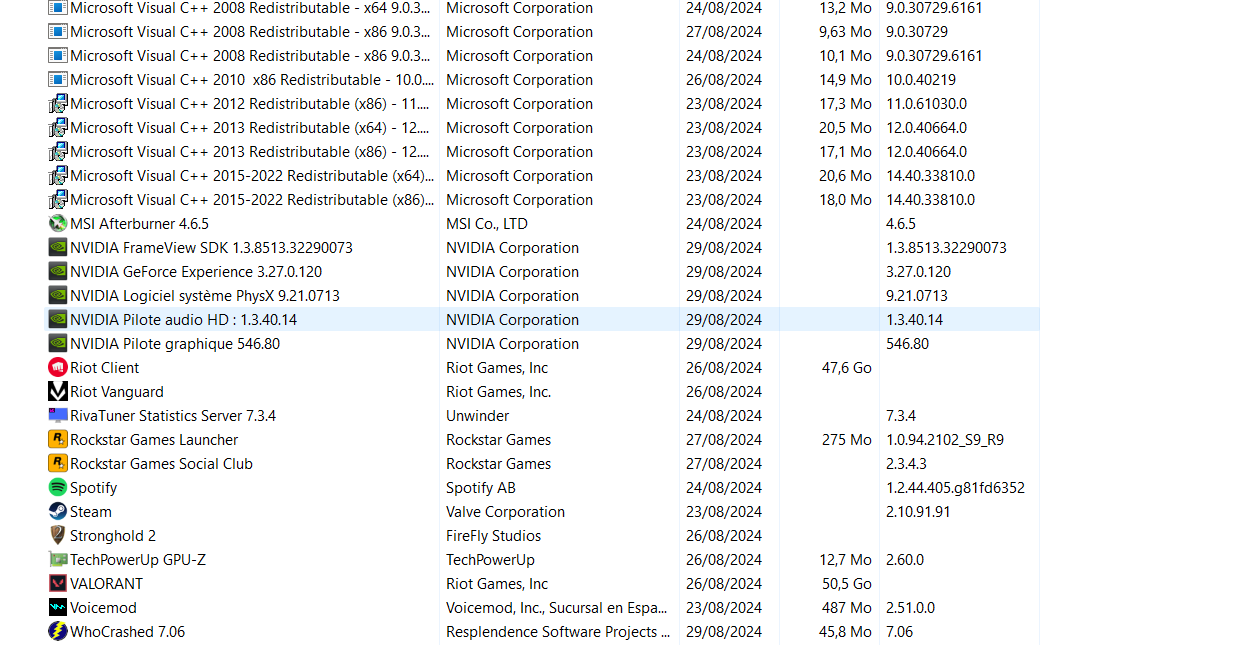Screen dimensions: 1251x645
Task: Click the NVIDIA GeForce Experience row icon
Action: (x=58, y=272)
